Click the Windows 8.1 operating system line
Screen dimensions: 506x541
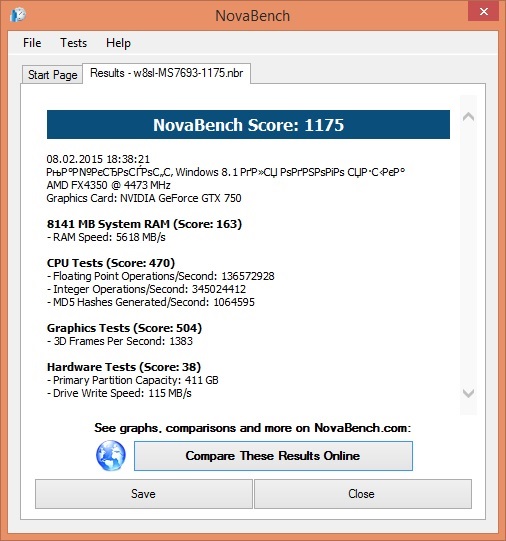coord(226,172)
